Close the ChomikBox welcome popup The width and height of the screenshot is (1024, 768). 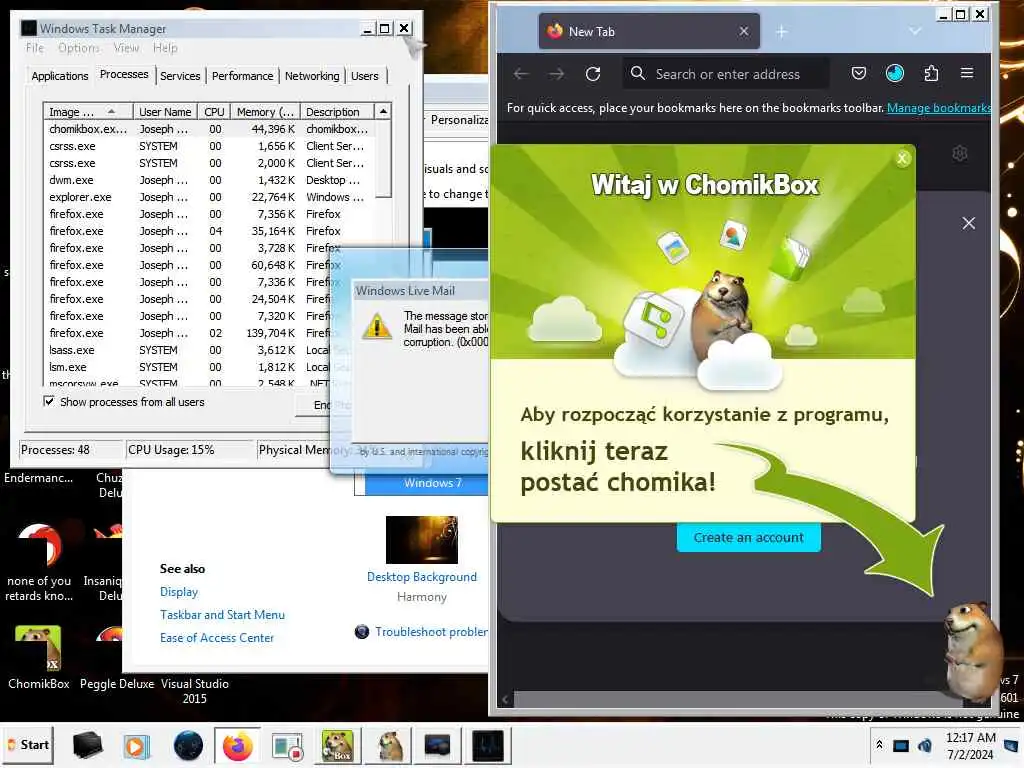903,158
